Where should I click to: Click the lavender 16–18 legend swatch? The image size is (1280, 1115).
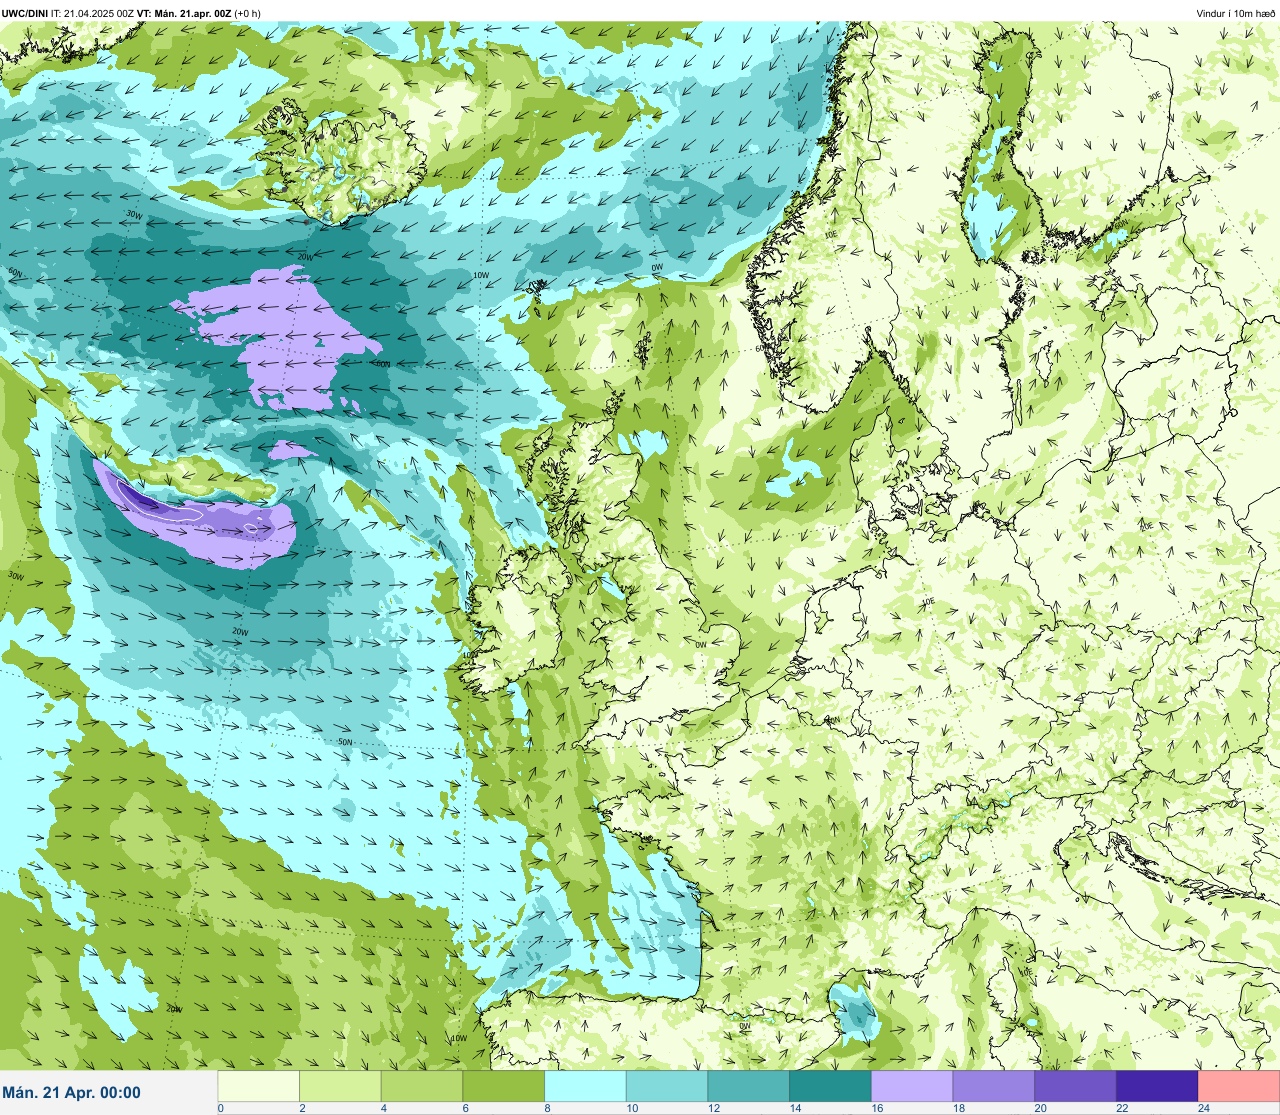click(912, 1086)
